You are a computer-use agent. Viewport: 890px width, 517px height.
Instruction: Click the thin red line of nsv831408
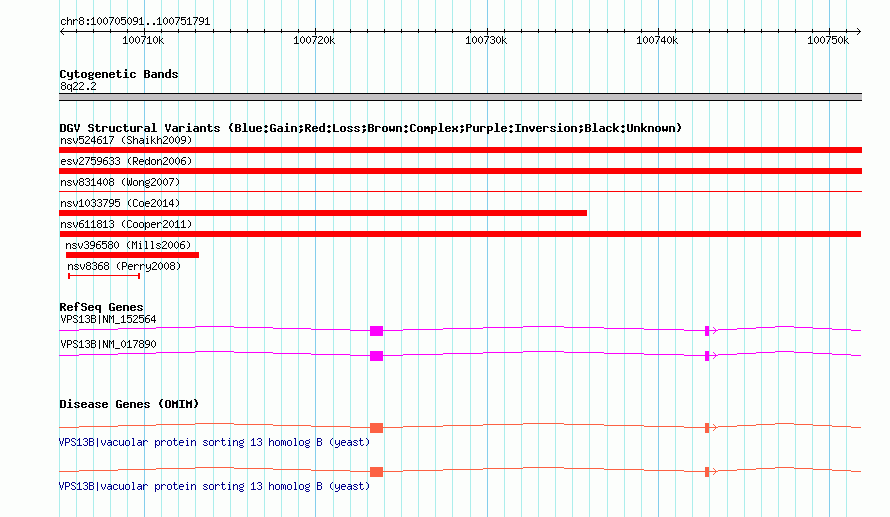click(x=460, y=192)
